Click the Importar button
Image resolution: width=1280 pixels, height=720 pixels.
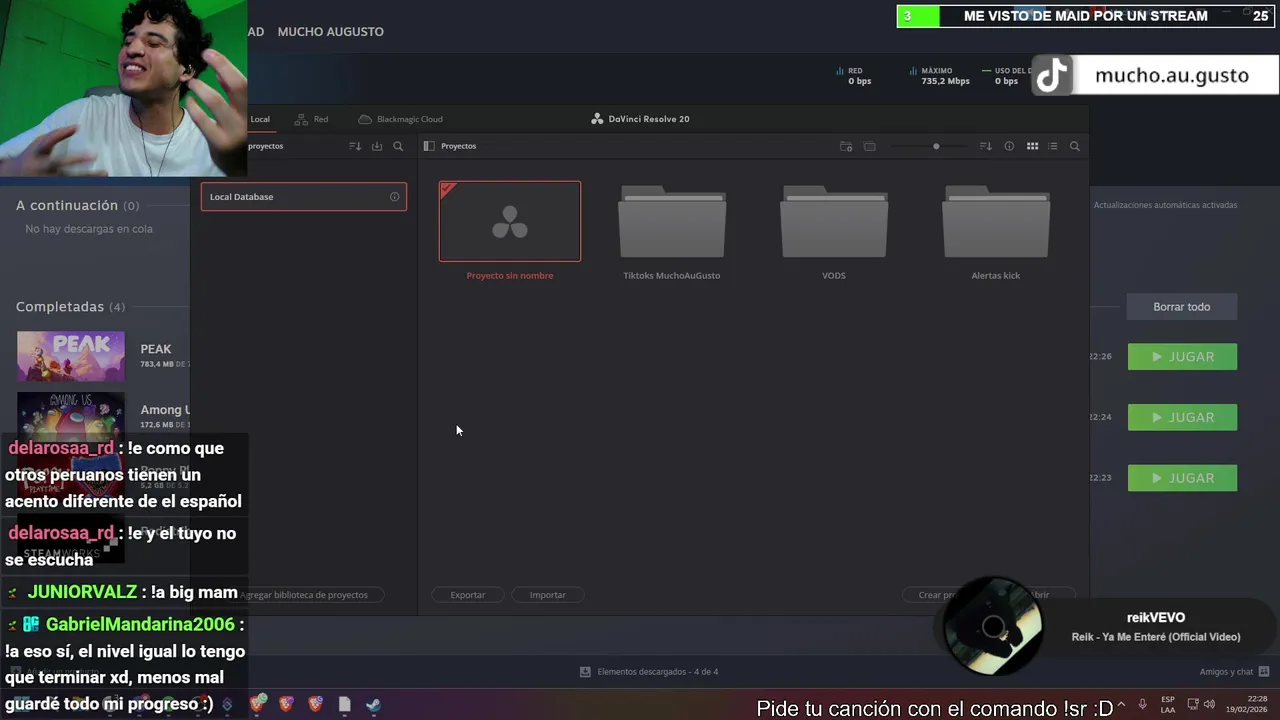coord(547,595)
